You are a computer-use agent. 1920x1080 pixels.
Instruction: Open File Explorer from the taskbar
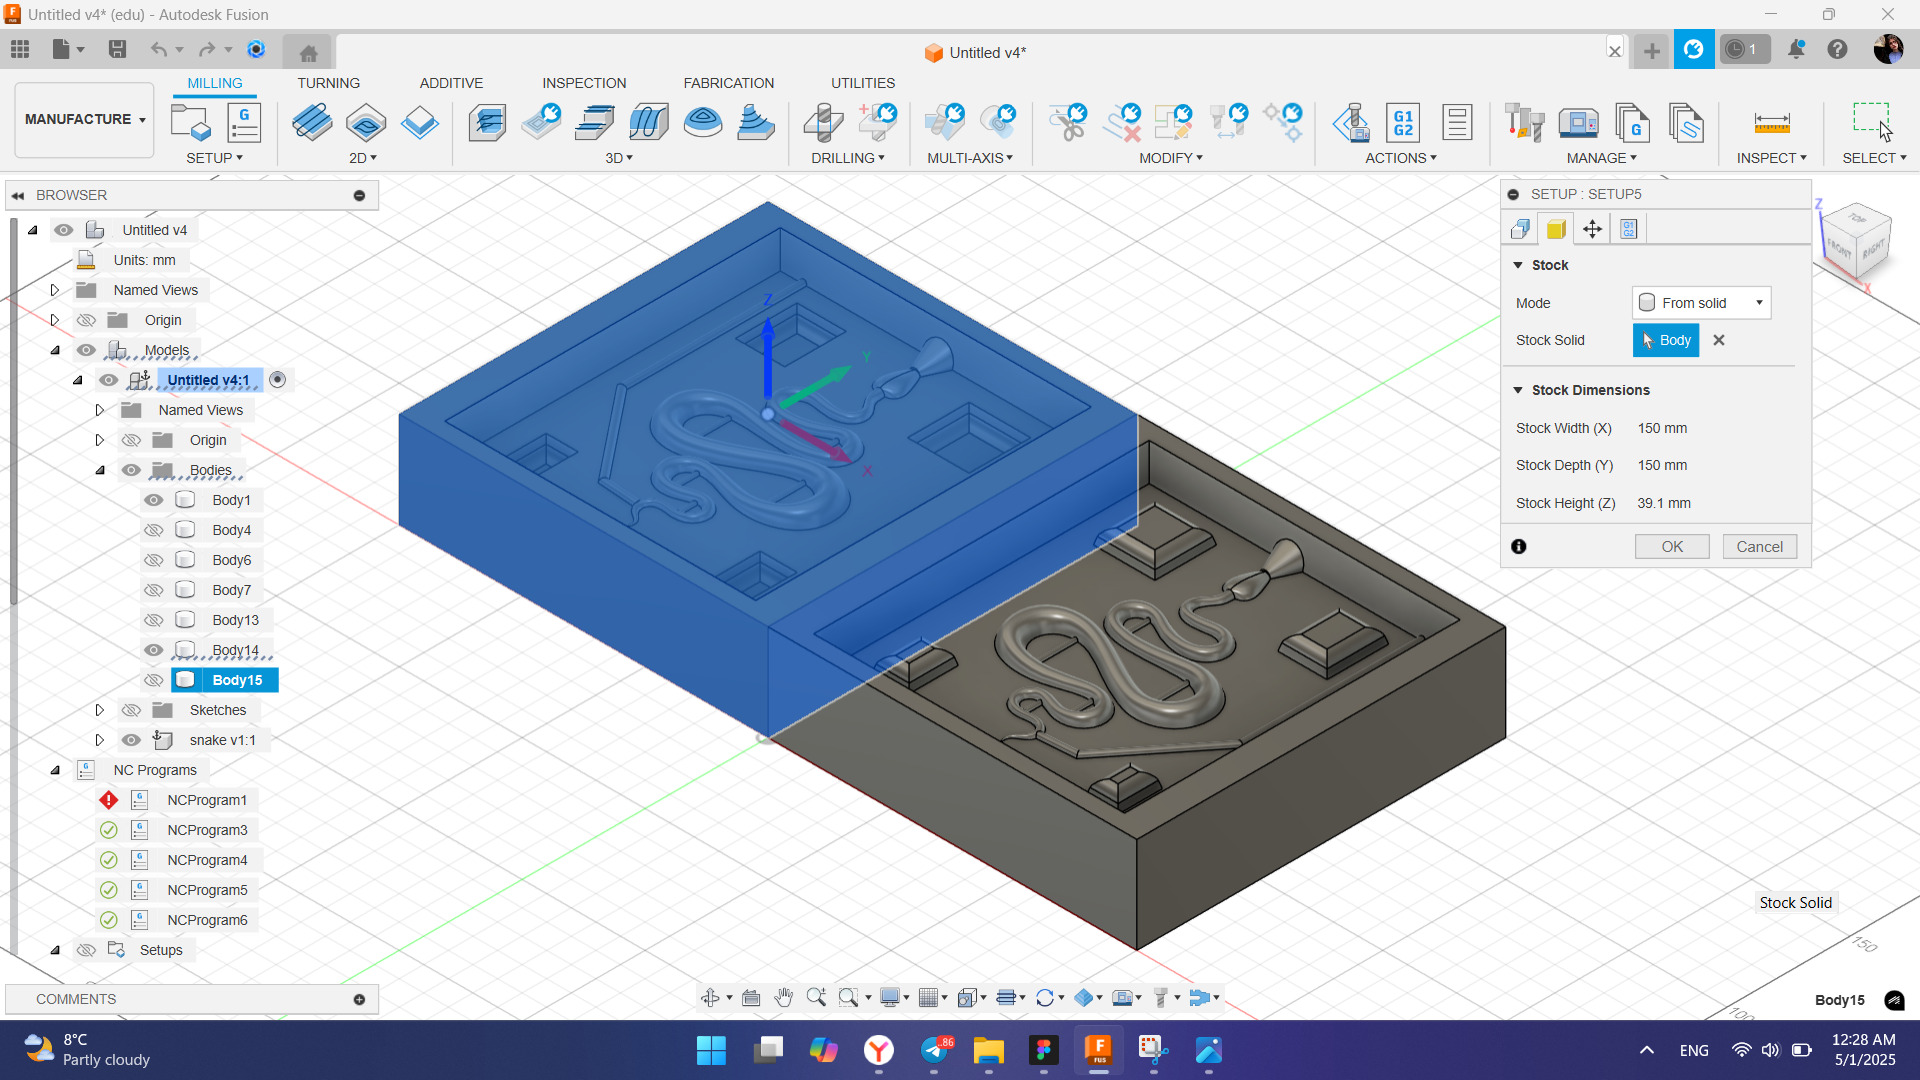[x=988, y=1050]
